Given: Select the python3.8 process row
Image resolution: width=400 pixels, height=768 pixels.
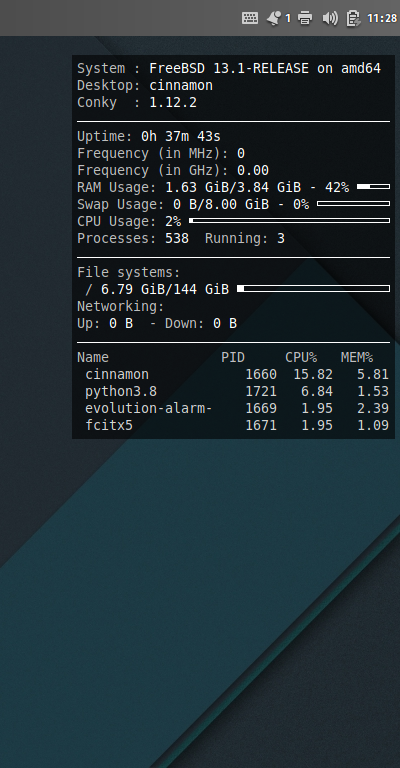Looking at the screenshot, I should coord(233,391).
